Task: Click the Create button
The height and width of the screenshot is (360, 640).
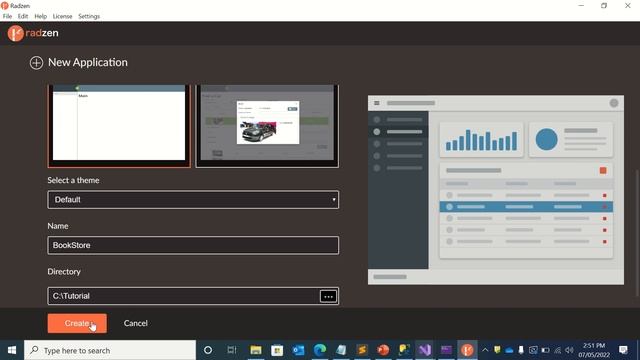Action: [x=77, y=323]
